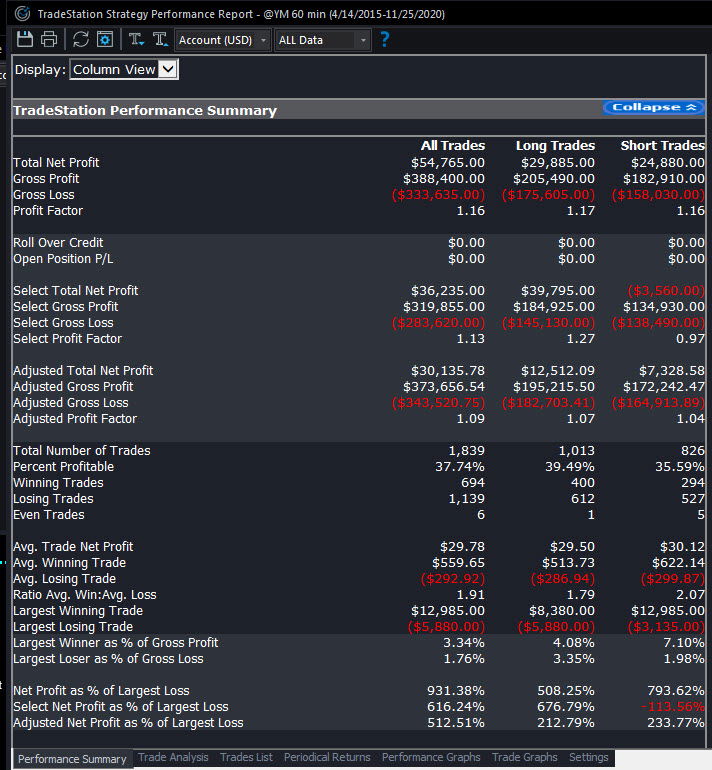Click the Ratio Avg. Win:Avg. Loss label
This screenshot has width=712, height=770.
coord(84,595)
